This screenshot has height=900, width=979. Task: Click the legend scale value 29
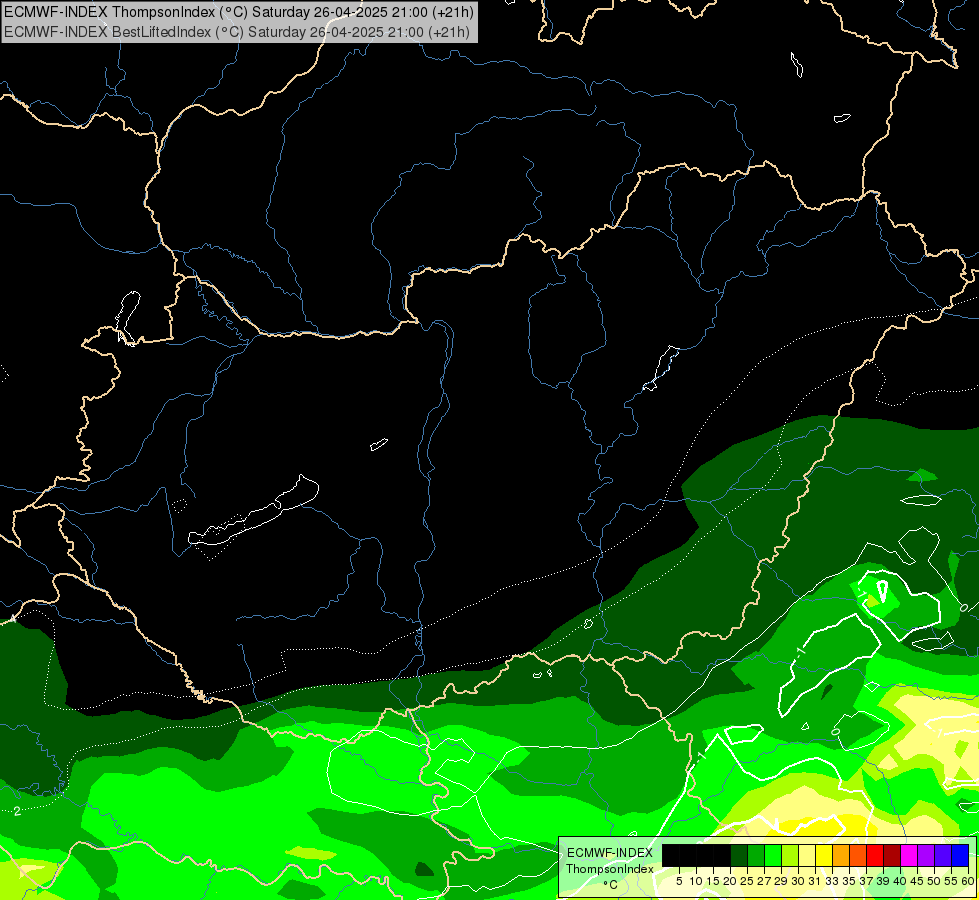(x=781, y=881)
